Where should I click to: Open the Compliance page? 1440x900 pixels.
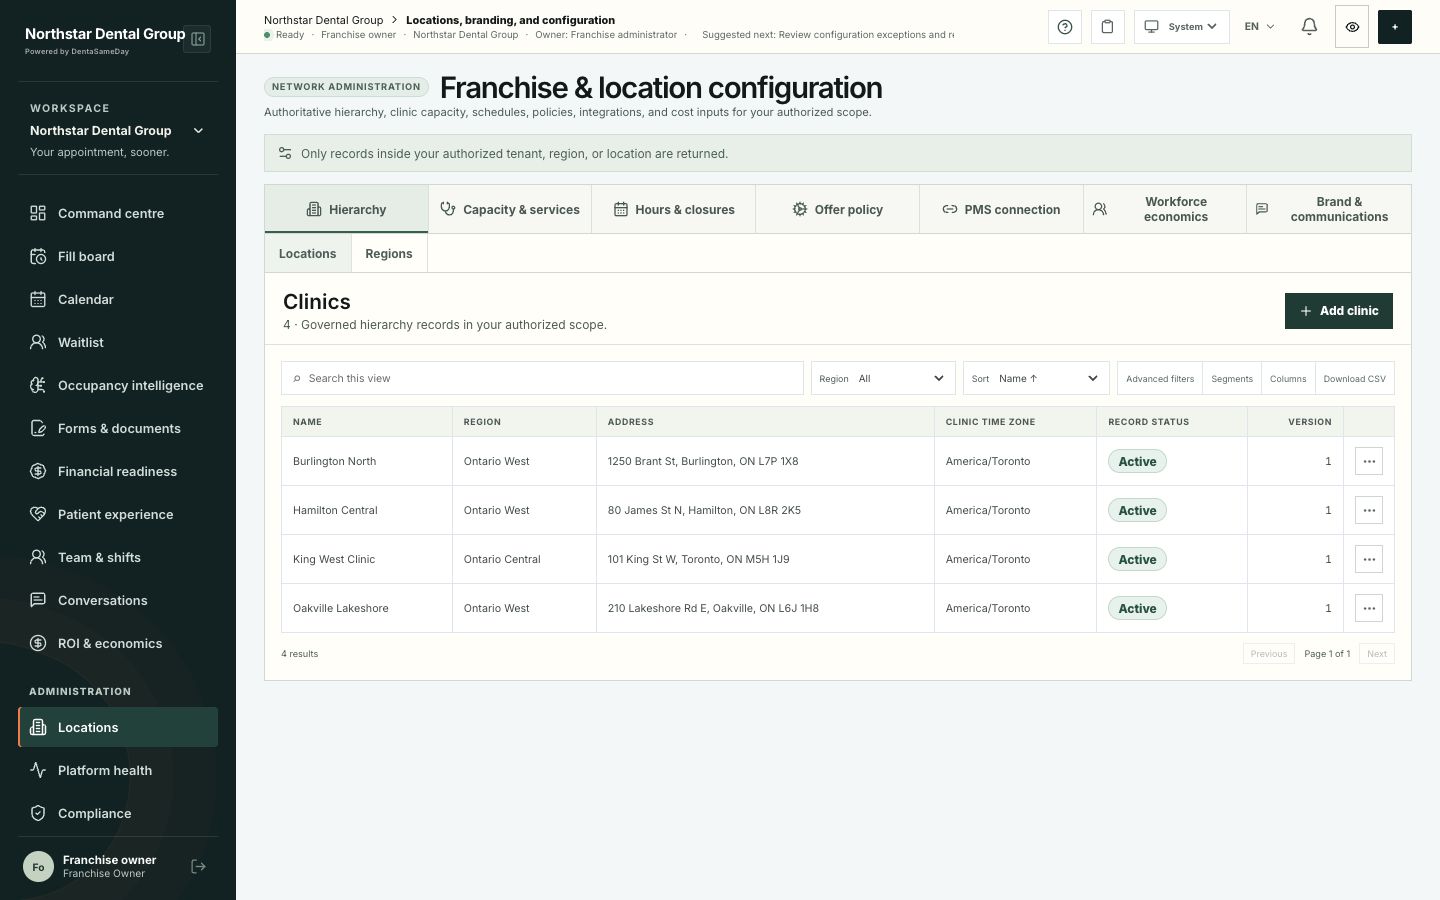click(118, 813)
